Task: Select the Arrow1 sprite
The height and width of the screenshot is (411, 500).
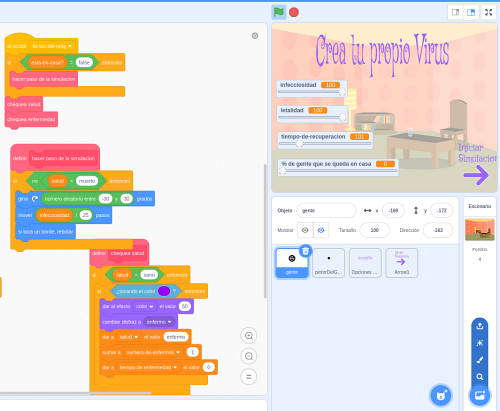Action: [x=401, y=263]
